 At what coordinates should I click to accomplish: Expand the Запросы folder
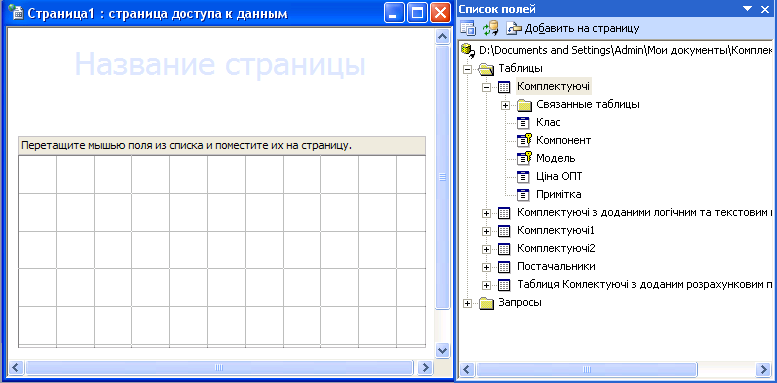pos(467,303)
